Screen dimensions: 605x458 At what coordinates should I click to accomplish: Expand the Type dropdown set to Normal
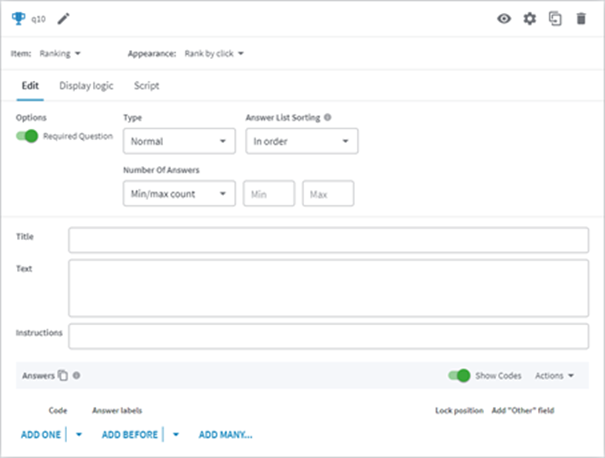(179, 141)
